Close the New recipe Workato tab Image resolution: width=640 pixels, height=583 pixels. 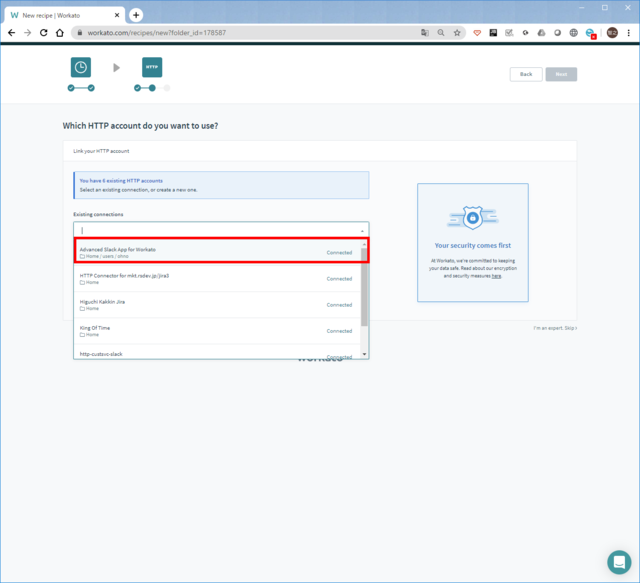click(x=117, y=15)
